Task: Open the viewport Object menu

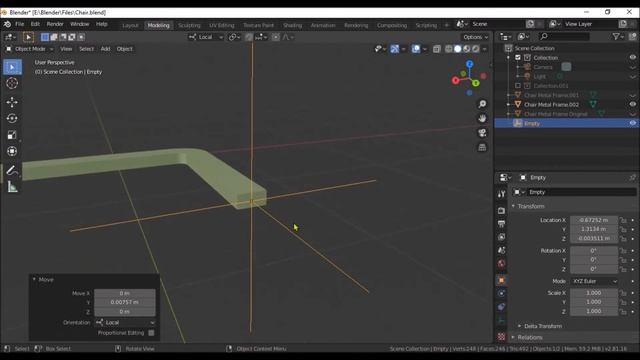Action: pos(124,49)
